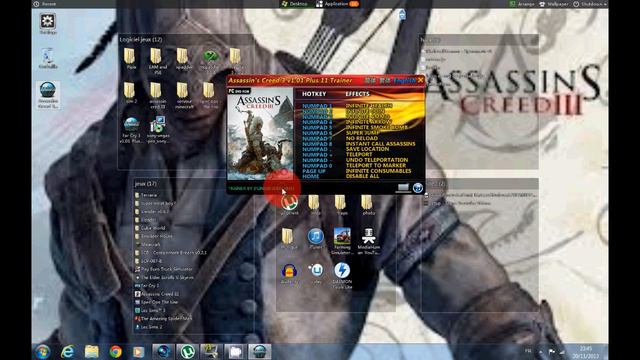Select the DISABLE ALL effect
640x360 pixels.
[362, 176]
